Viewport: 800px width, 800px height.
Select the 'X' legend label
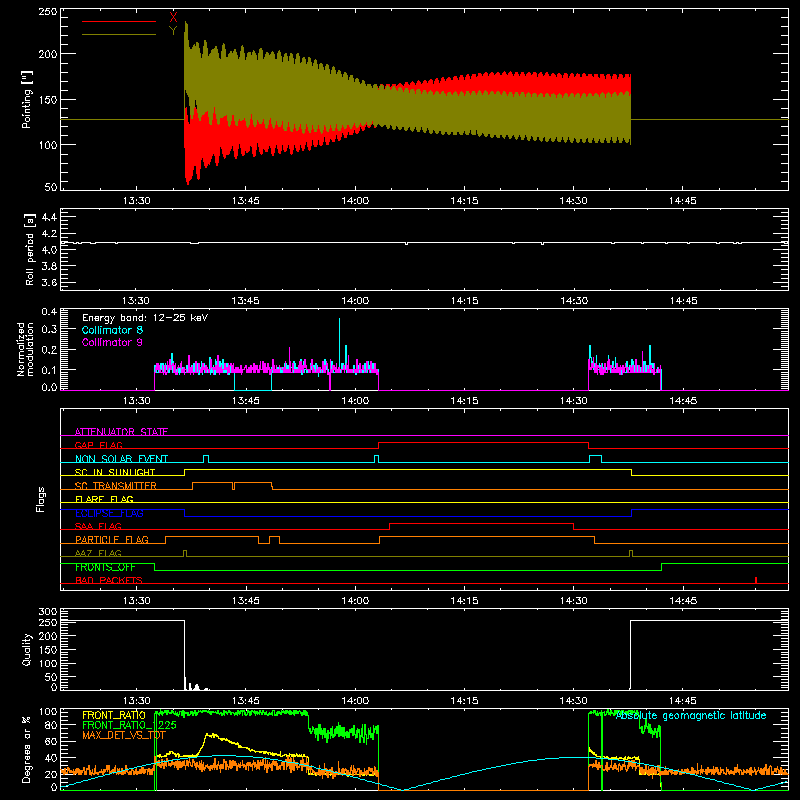coord(173,18)
